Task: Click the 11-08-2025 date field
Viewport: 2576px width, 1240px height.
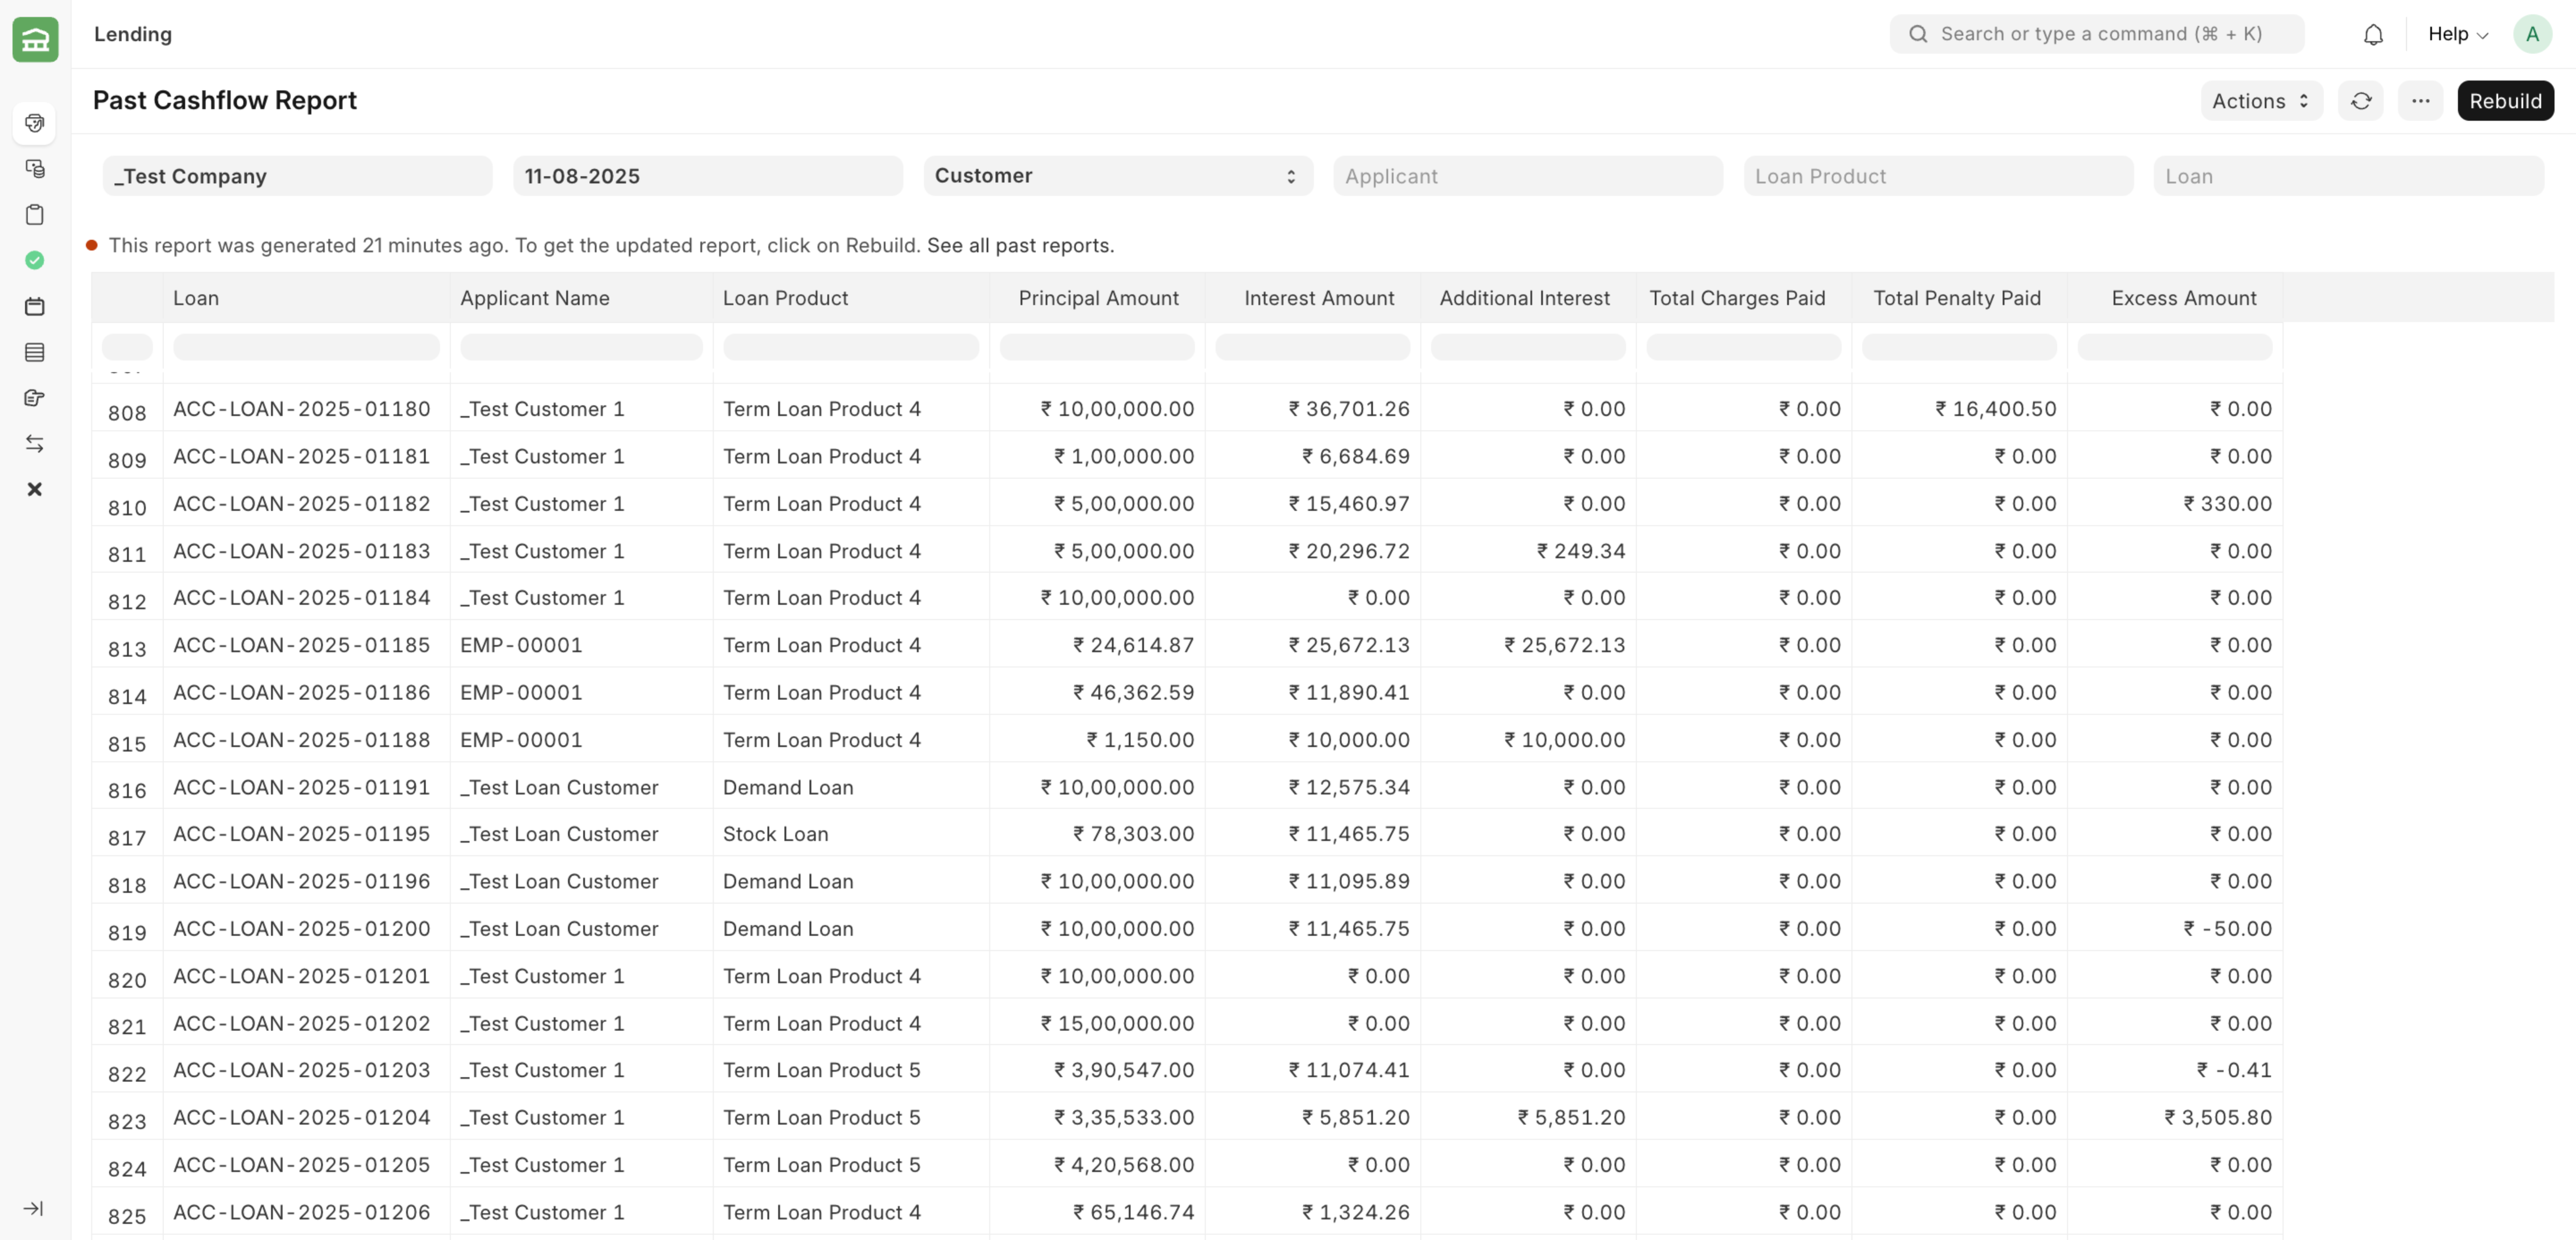Action: click(707, 176)
